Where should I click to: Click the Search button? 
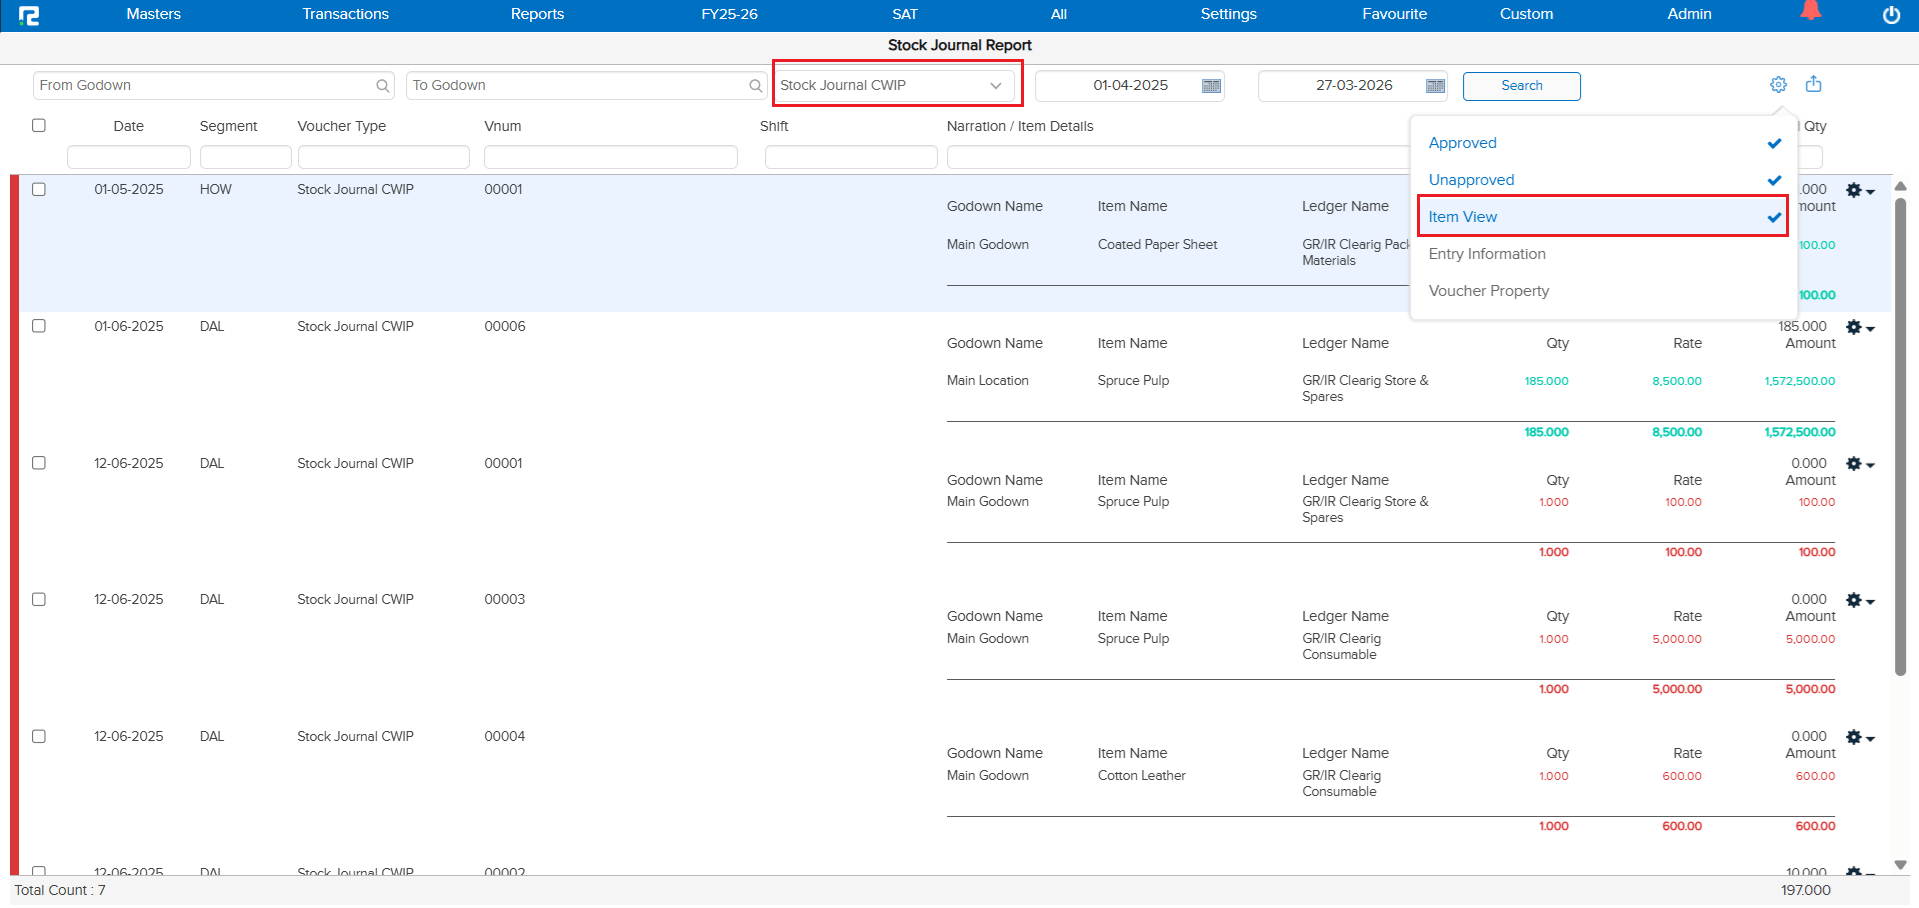(1521, 86)
